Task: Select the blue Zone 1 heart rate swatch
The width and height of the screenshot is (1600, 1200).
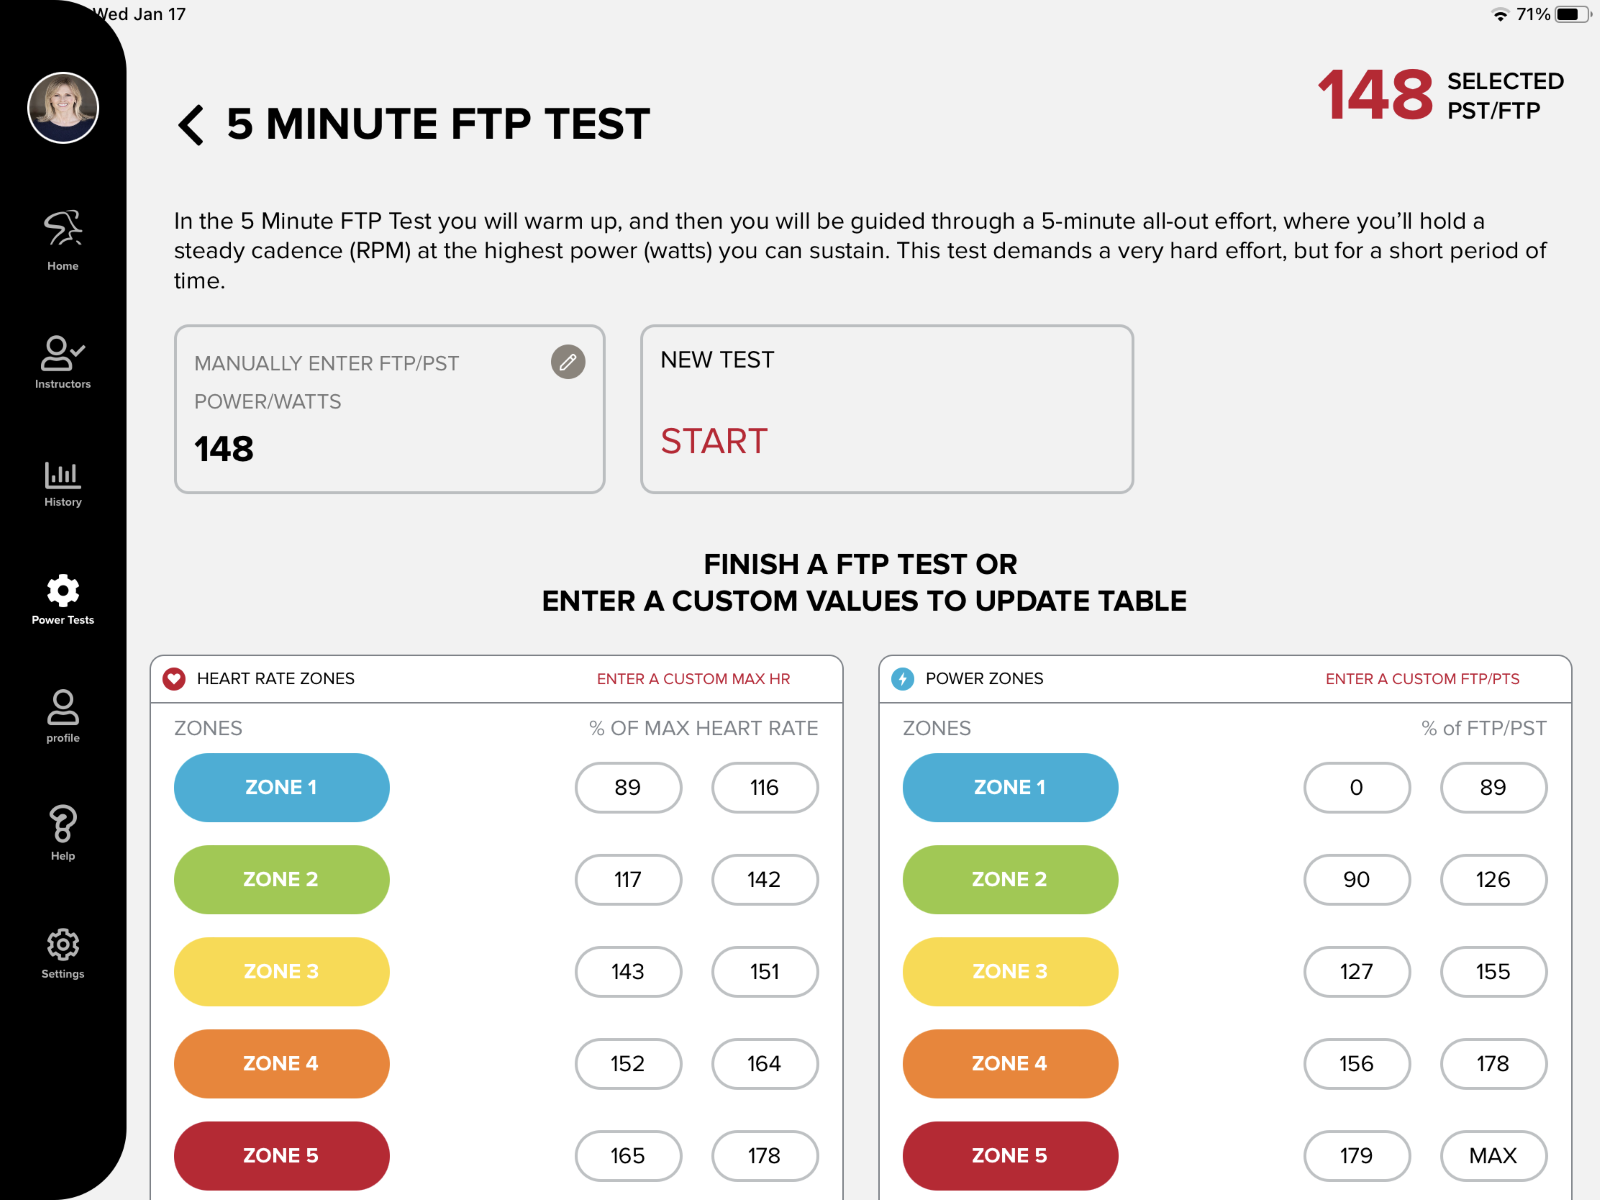Action: point(282,788)
